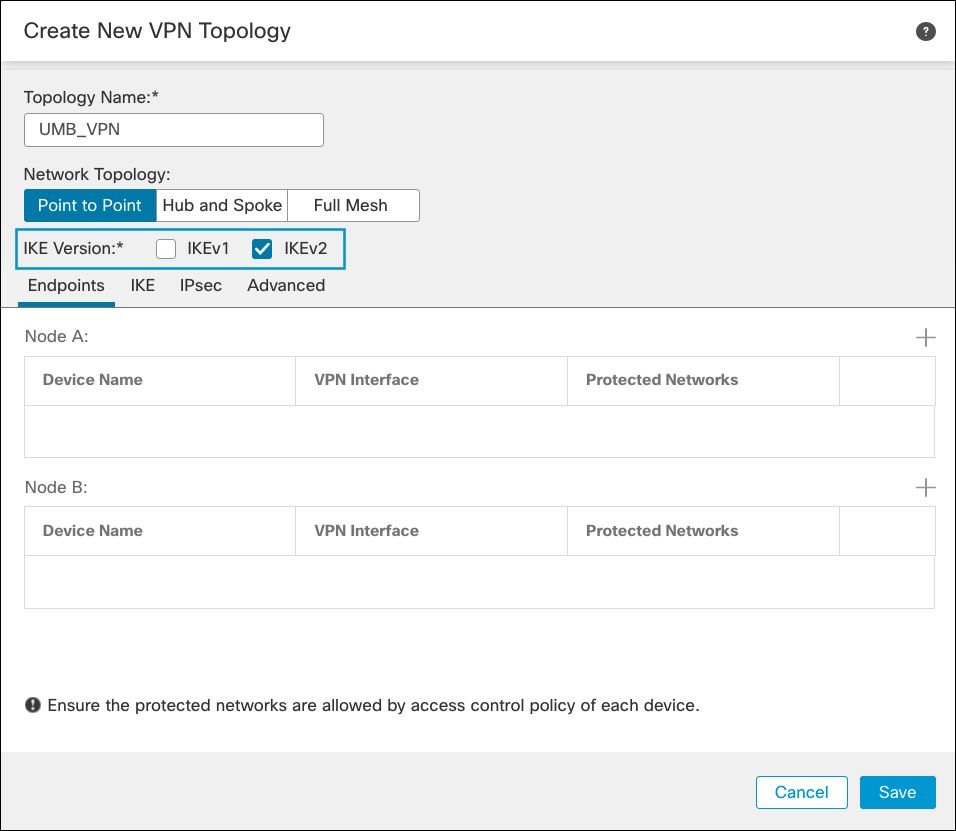Click the Protected Networks header under Node B
This screenshot has height=831, width=956.
tap(662, 531)
